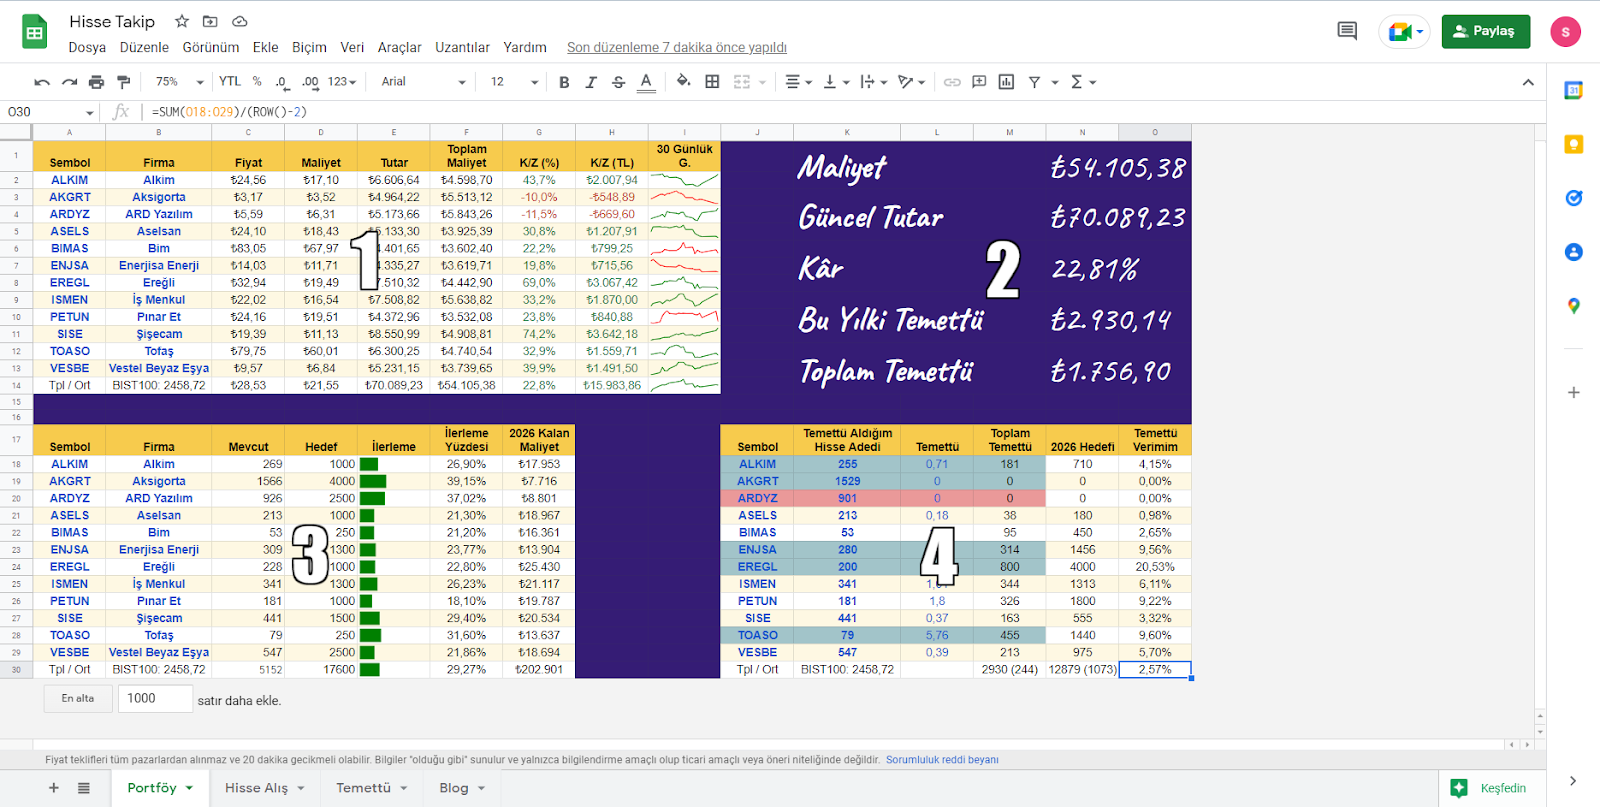Screen dimensions: 1600x807
Task: Check cloud document status icon
Action: pyautogui.click(x=239, y=21)
